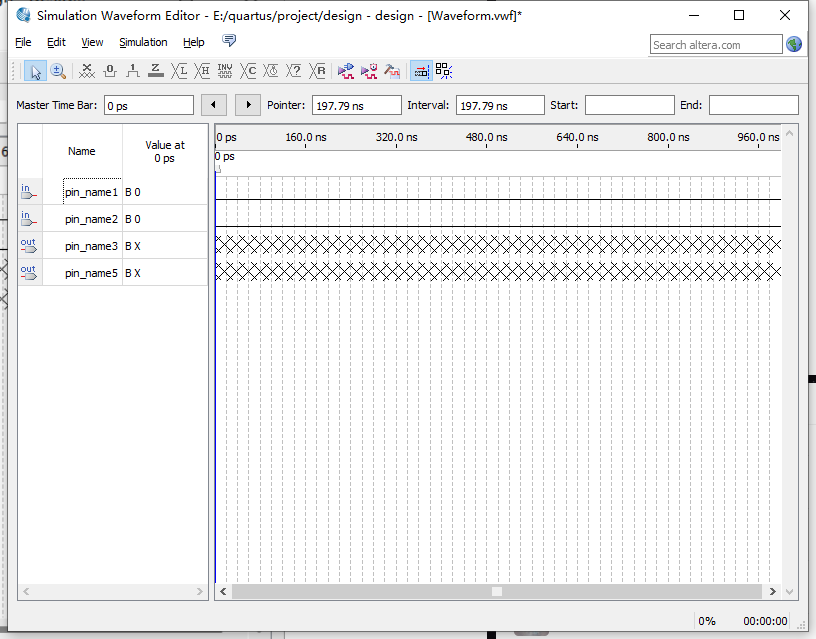Click the globe web search icon

[794, 45]
